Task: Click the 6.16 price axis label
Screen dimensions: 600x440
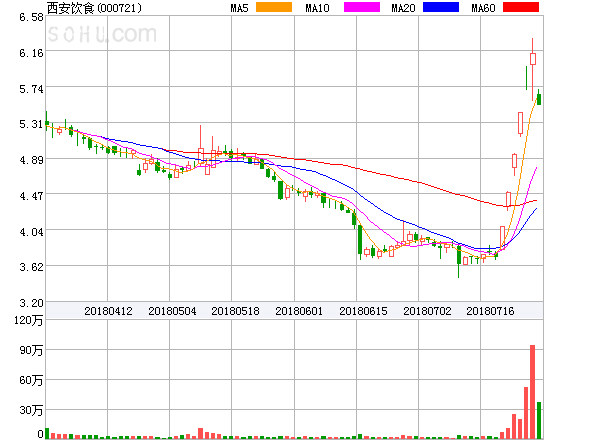Action: [31, 53]
